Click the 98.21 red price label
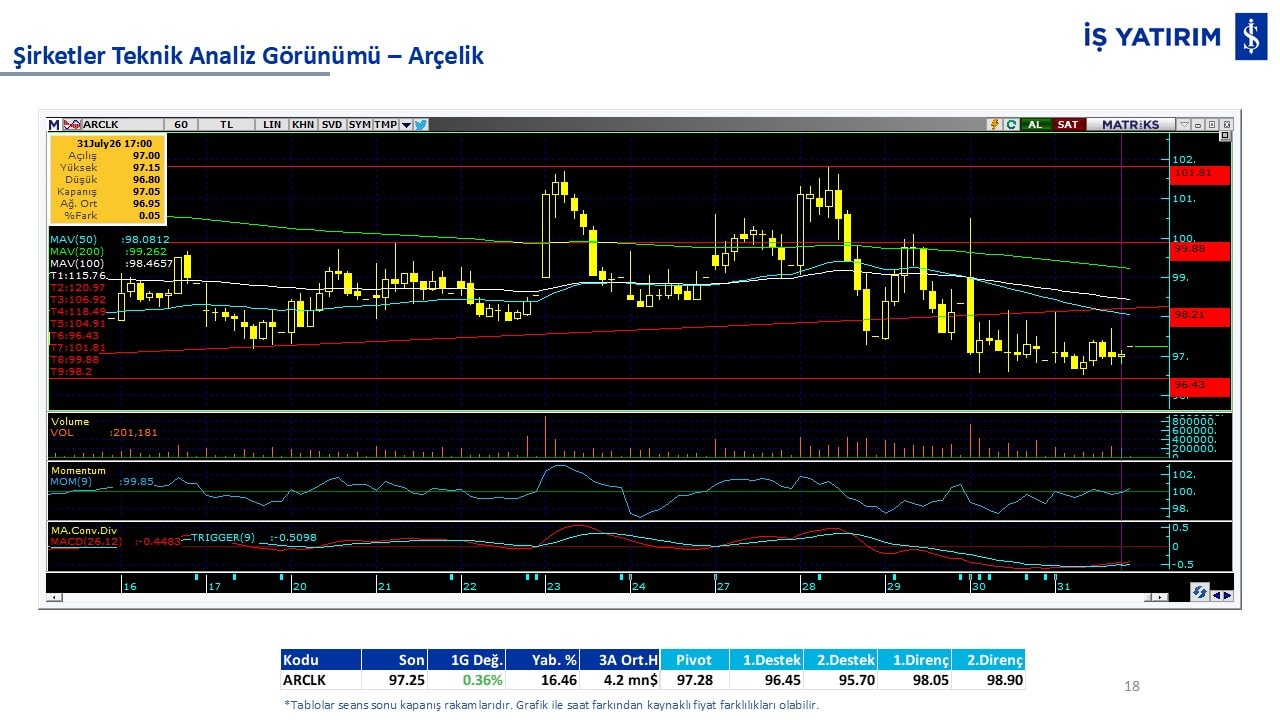1280x720 pixels. (1199, 316)
